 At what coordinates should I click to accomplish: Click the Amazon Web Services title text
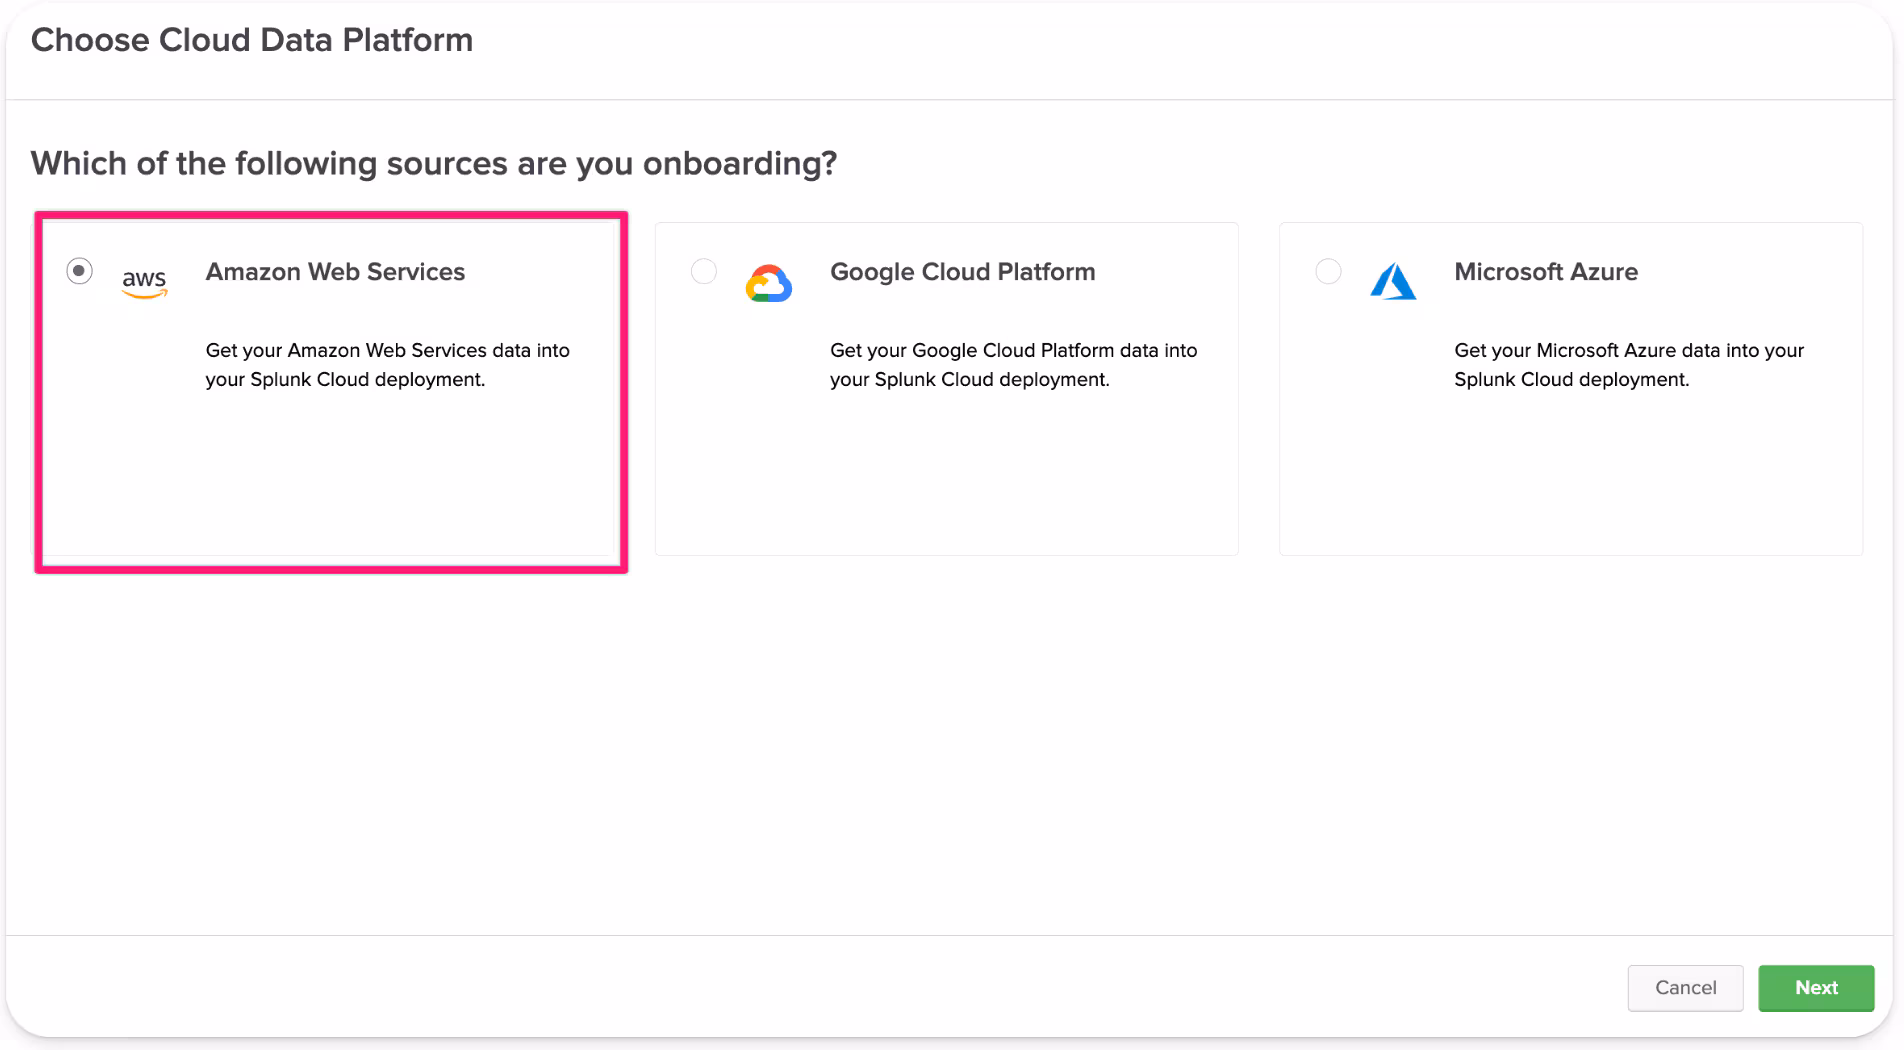click(335, 272)
